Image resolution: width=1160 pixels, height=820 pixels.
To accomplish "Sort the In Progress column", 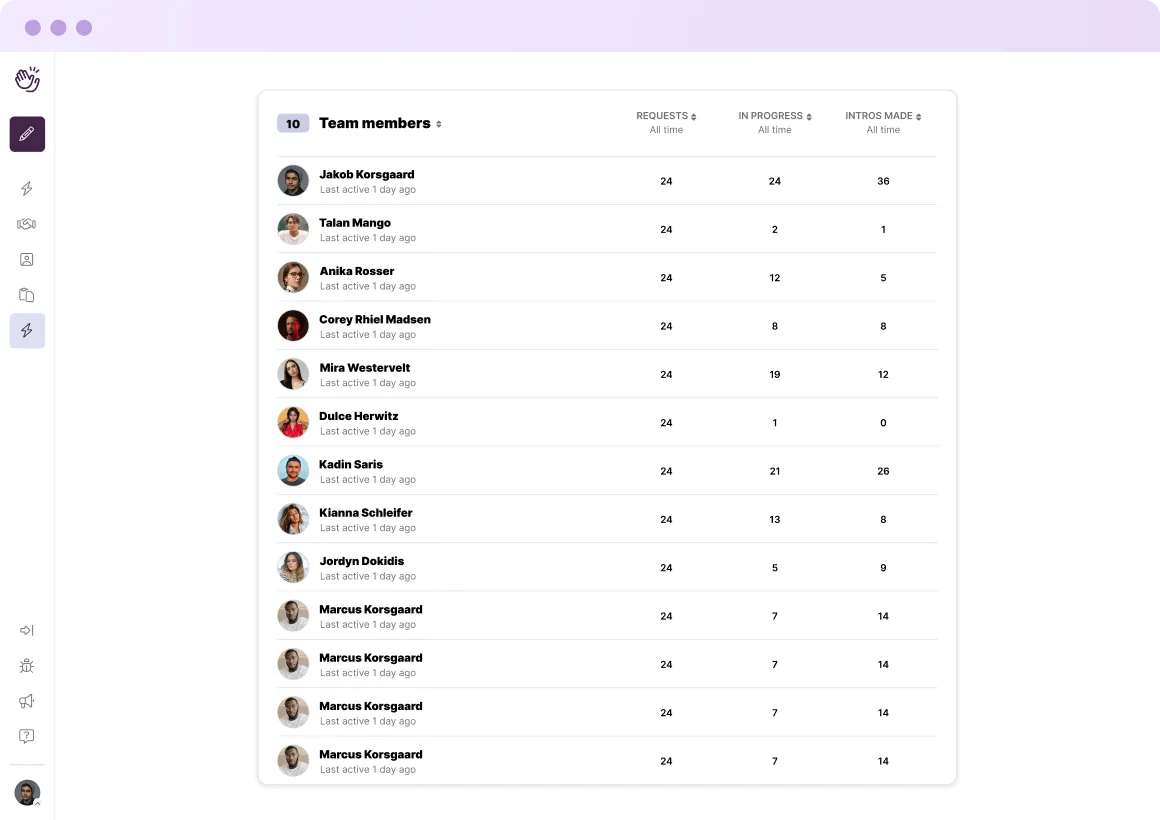I will [x=809, y=117].
